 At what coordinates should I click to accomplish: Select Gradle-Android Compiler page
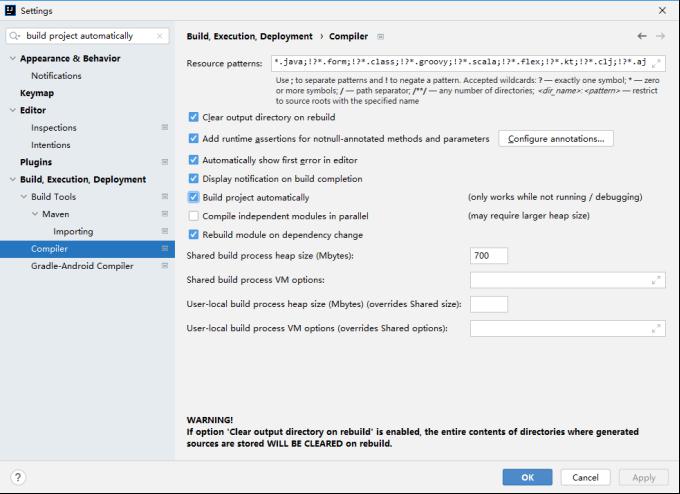pyautogui.click(x=82, y=266)
